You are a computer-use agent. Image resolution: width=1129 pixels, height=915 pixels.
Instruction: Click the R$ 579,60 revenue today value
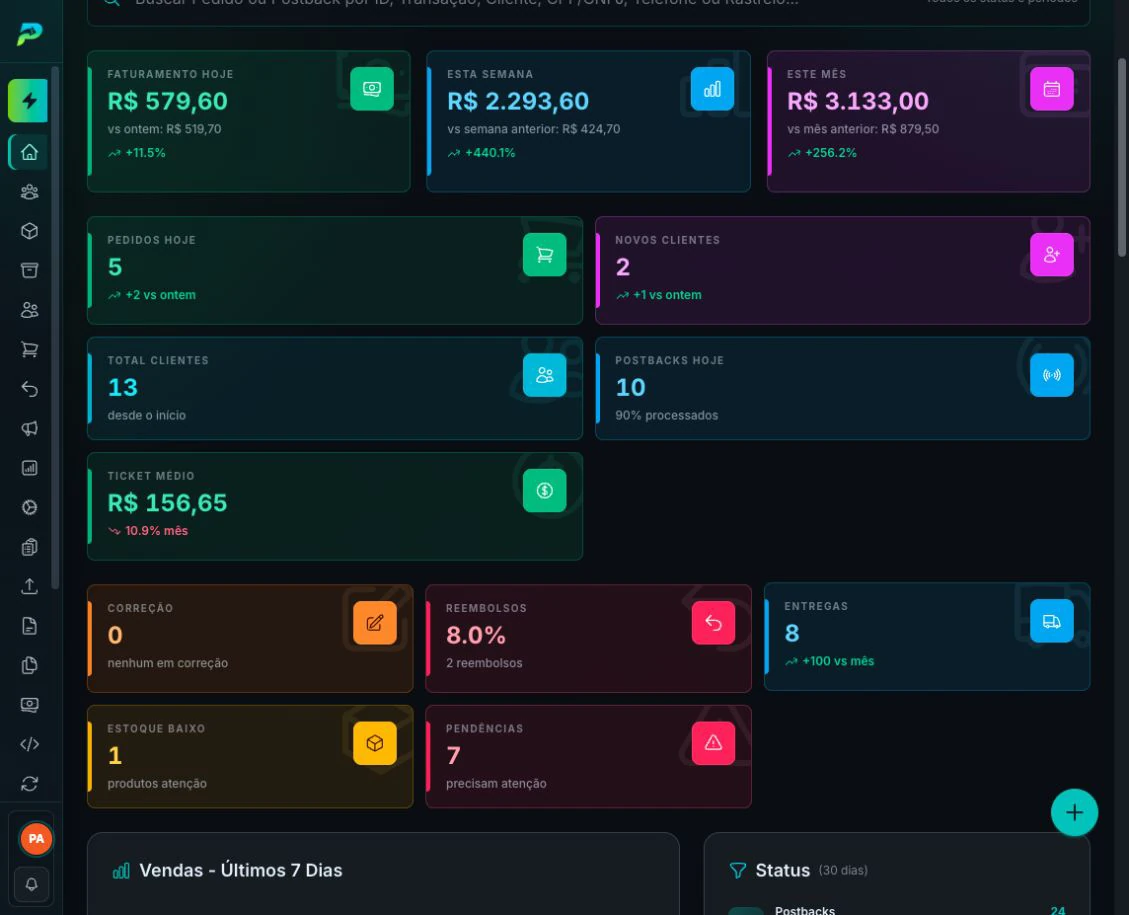[x=167, y=101]
